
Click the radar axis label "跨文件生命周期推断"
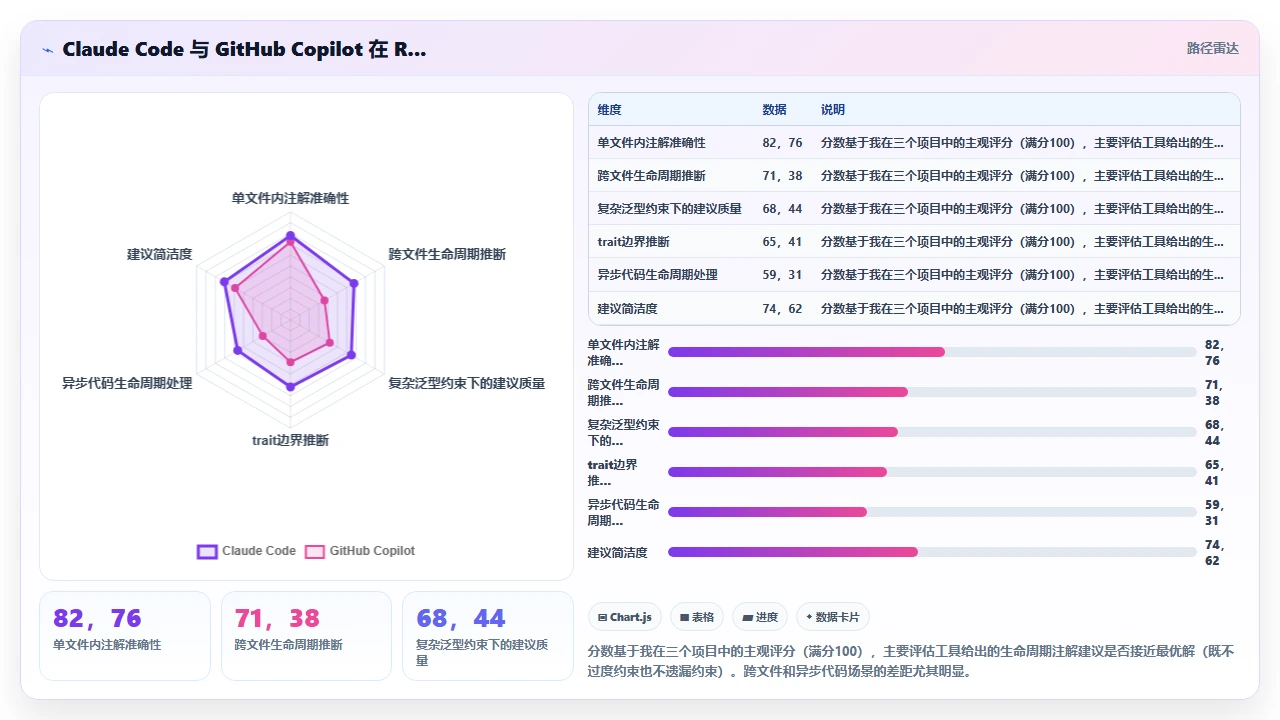click(x=447, y=254)
